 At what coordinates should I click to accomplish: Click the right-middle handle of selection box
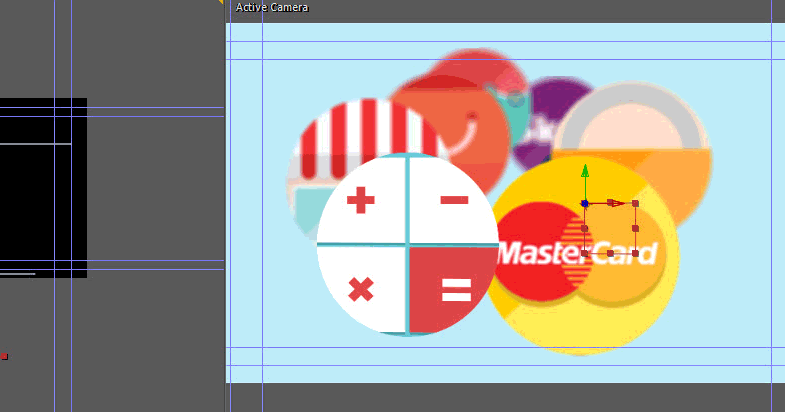[635, 229]
